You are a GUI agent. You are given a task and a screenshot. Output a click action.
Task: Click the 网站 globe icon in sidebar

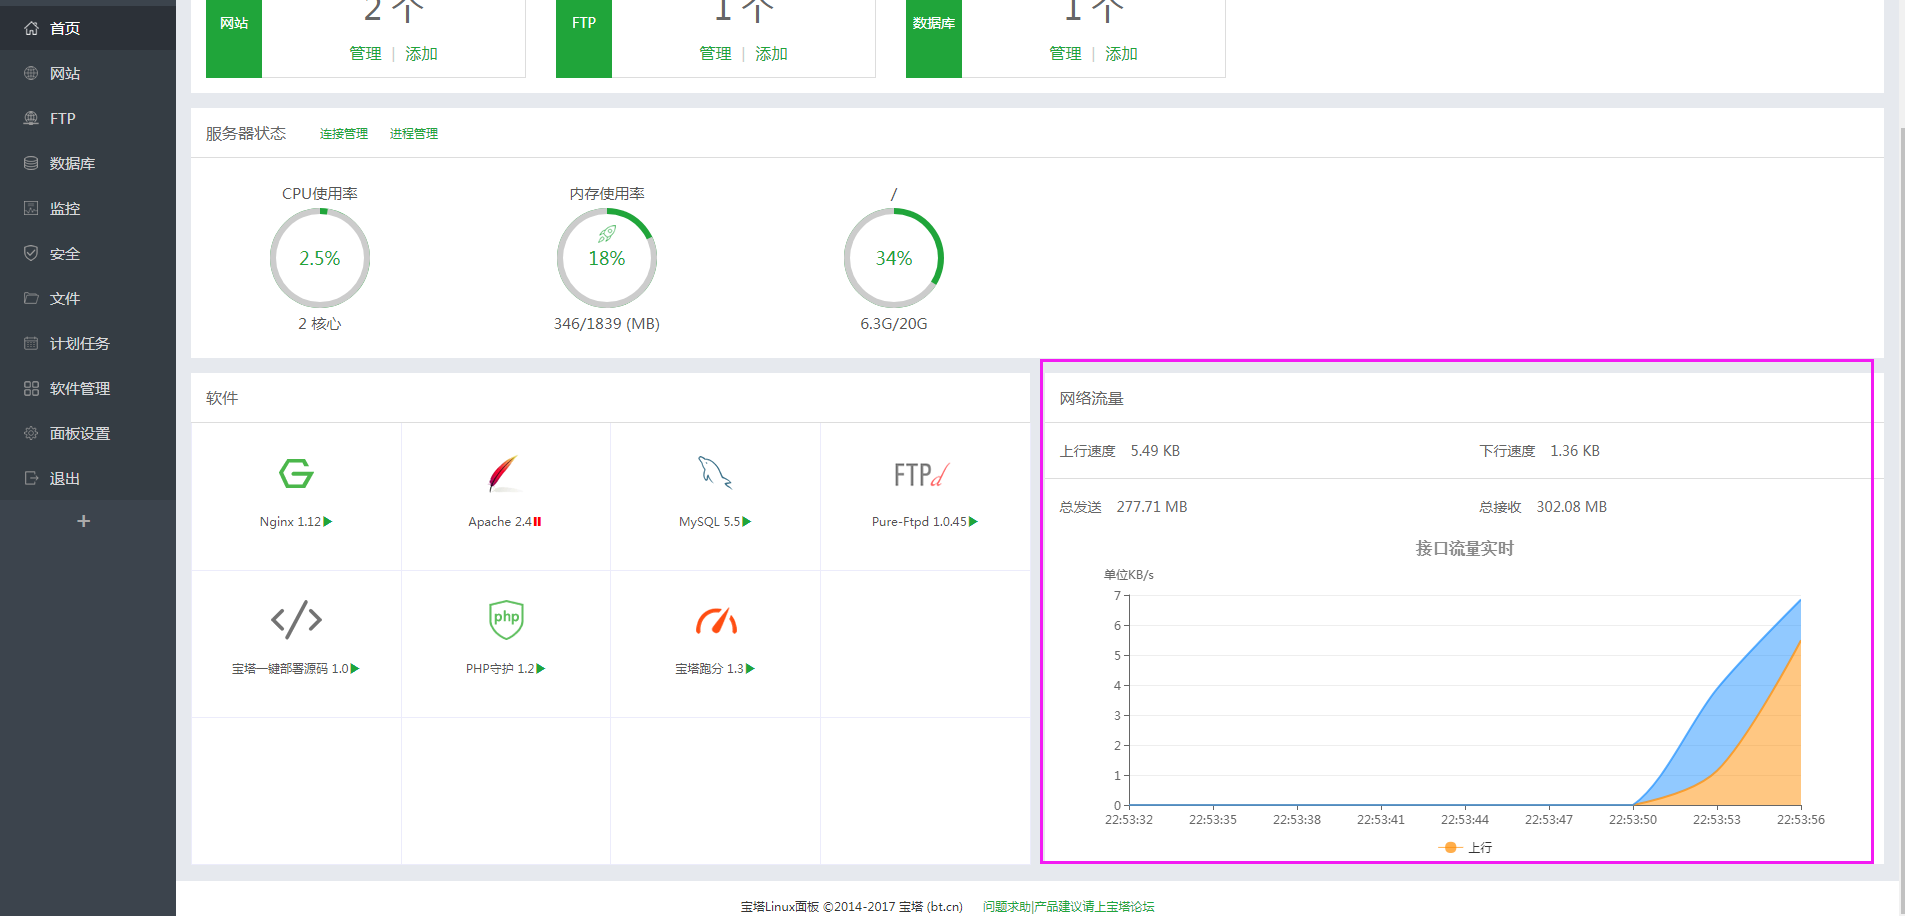(x=31, y=73)
